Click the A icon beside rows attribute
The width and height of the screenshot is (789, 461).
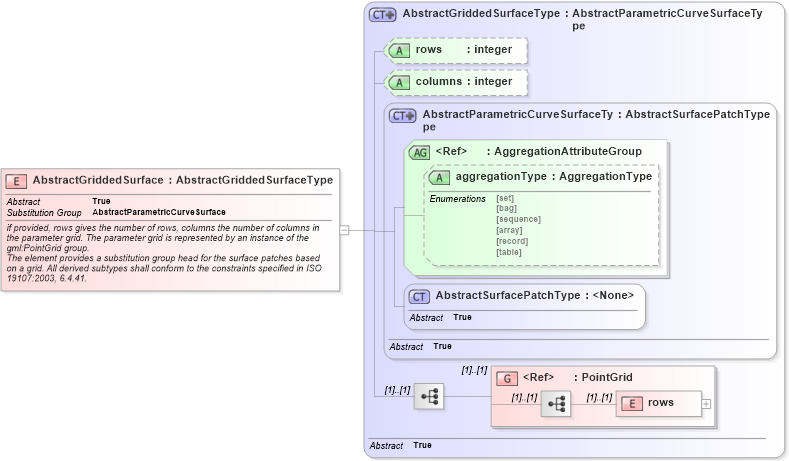pos(400,50)
